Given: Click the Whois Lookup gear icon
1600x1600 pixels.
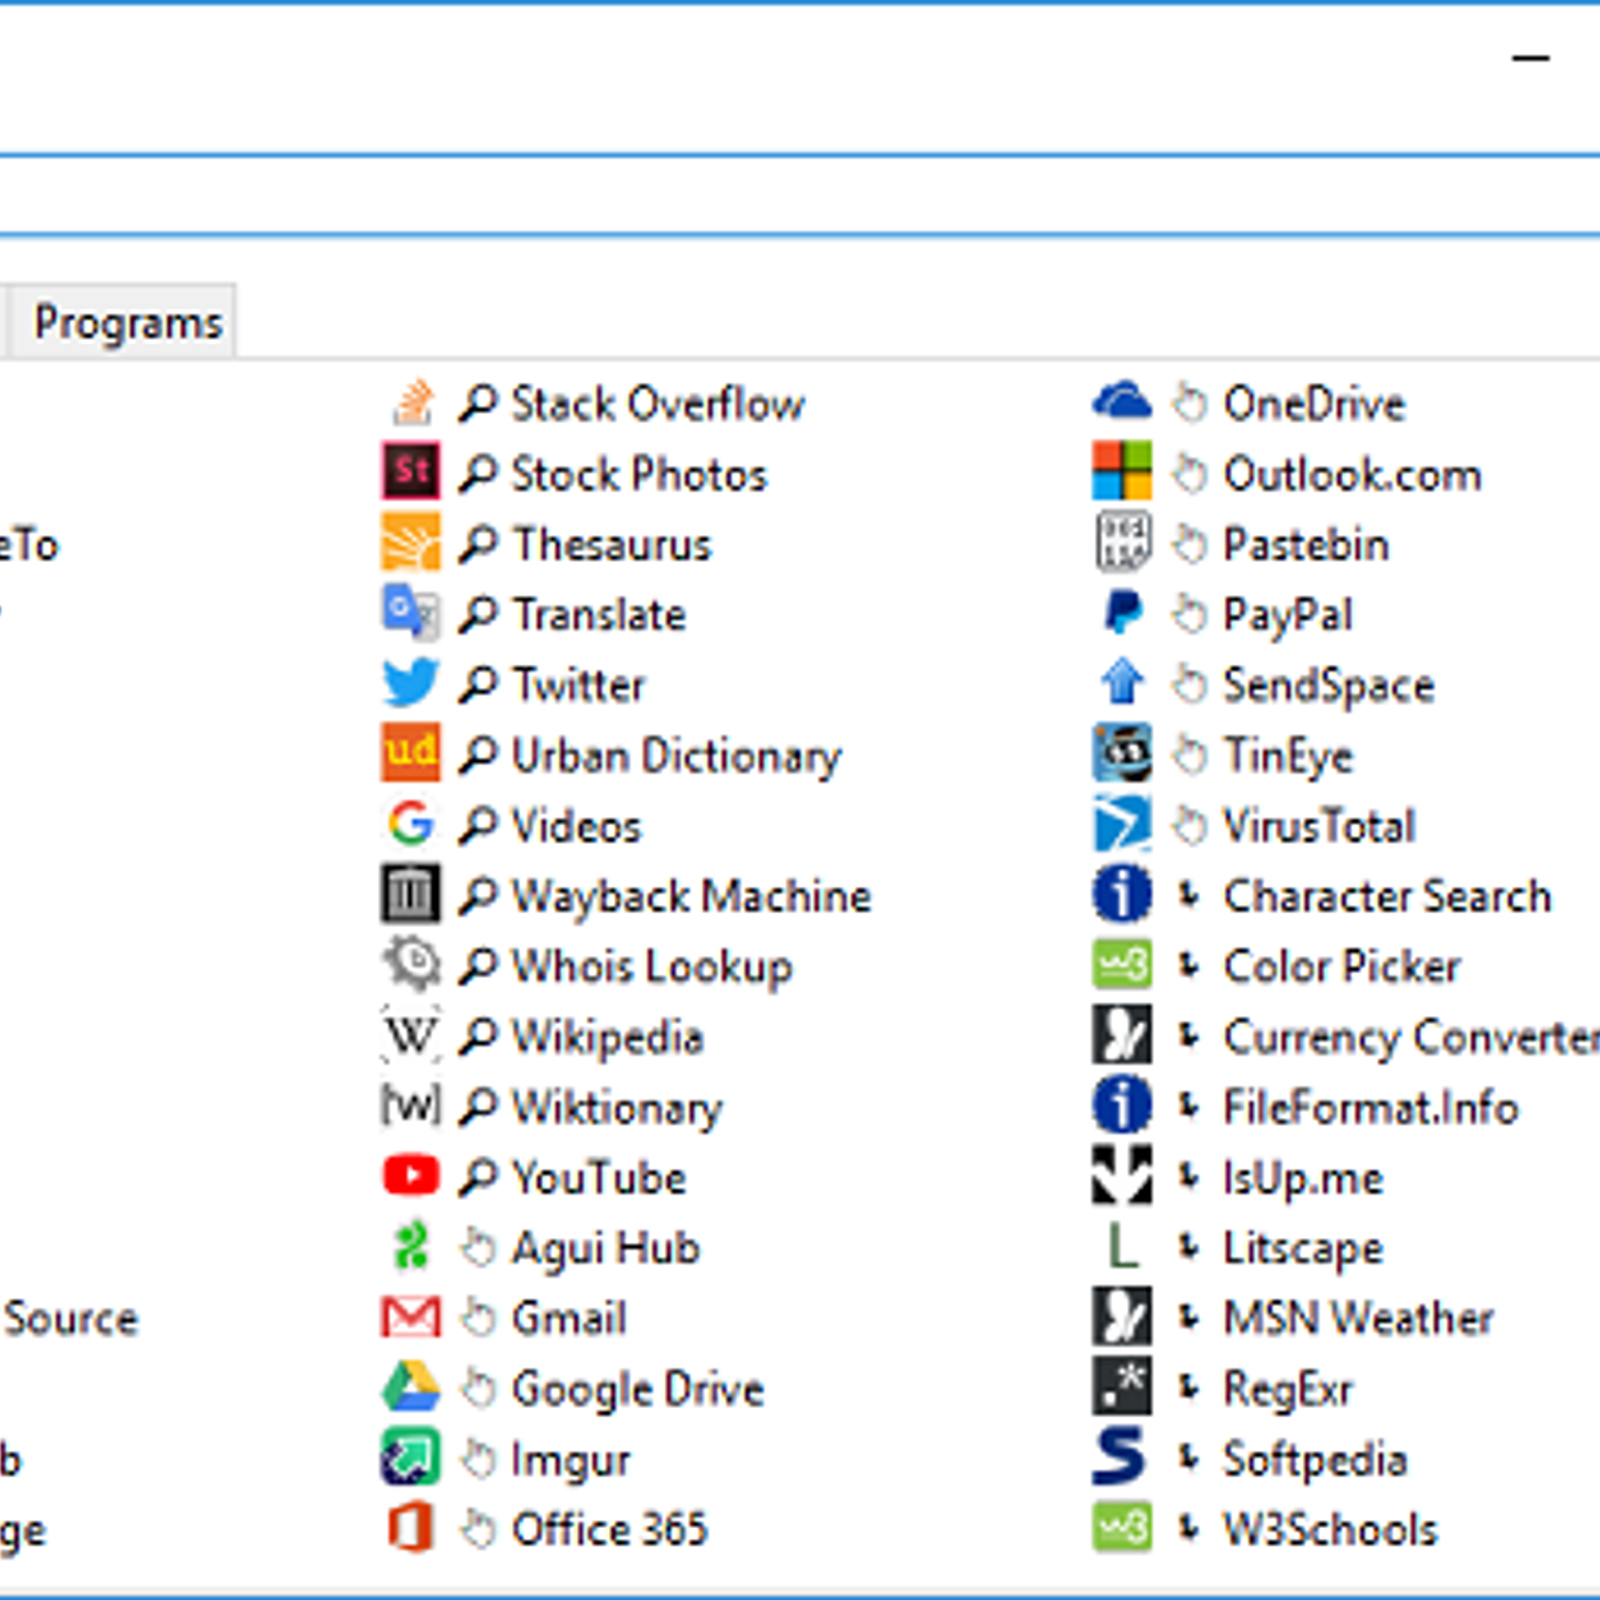Looking at the screenshot, I should coord(411,964).
